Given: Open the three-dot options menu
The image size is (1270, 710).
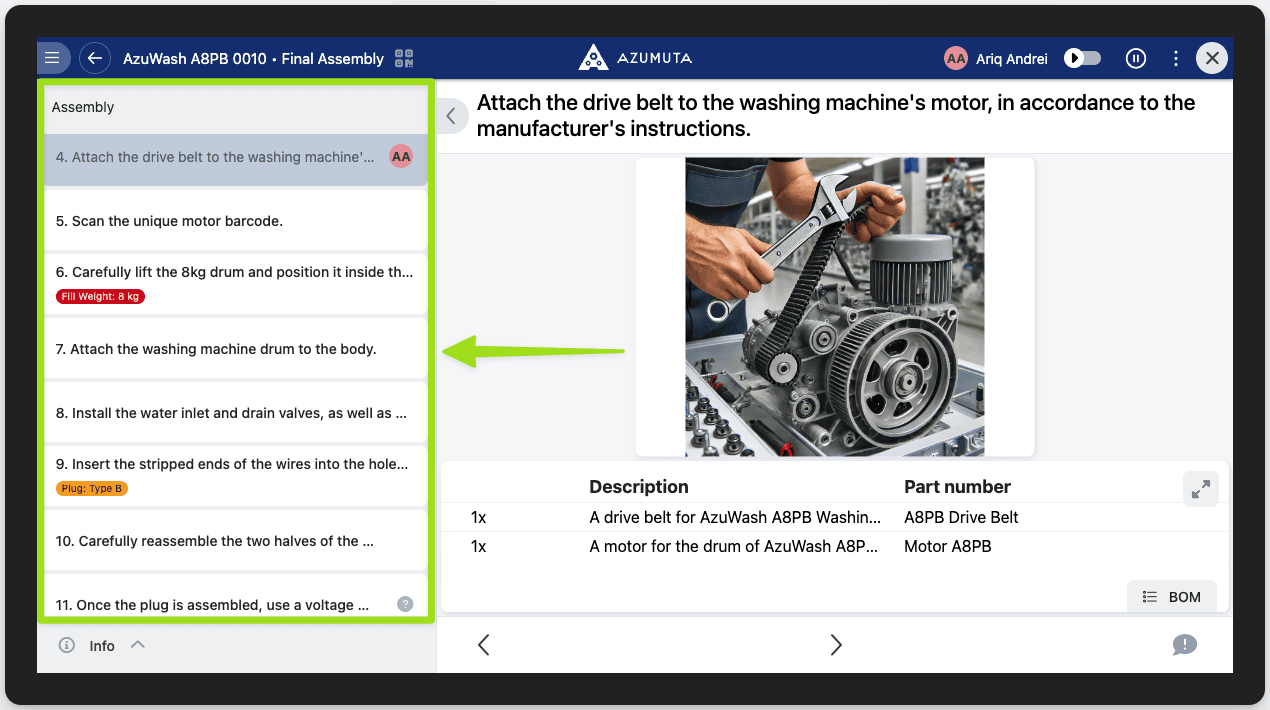Looking at the screenshot, I should 1176,58.
